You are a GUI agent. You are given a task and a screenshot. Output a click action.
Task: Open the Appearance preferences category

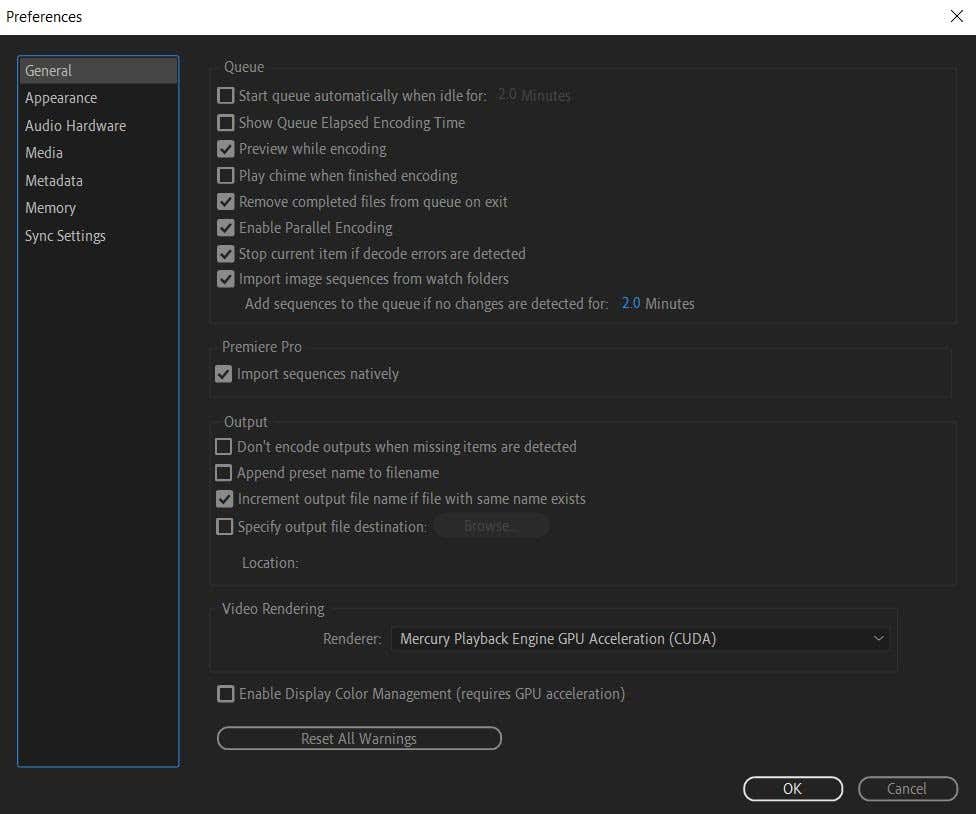click(61, 98)
